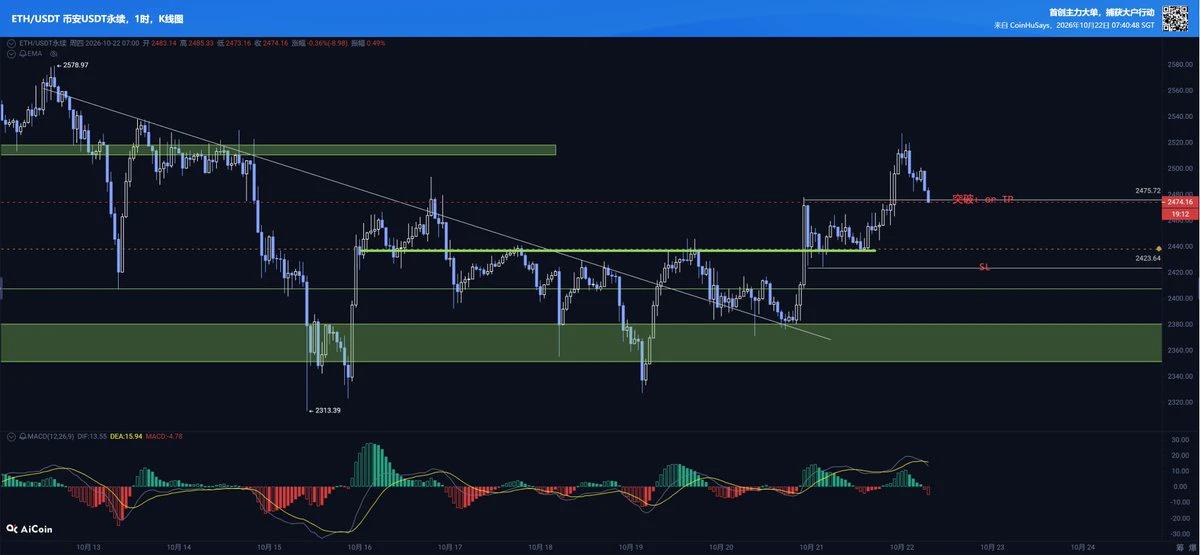Viewport: 1200px width, 555px height.
Task: Click the 2313.39 low price marker
Action: click(323, 410)
